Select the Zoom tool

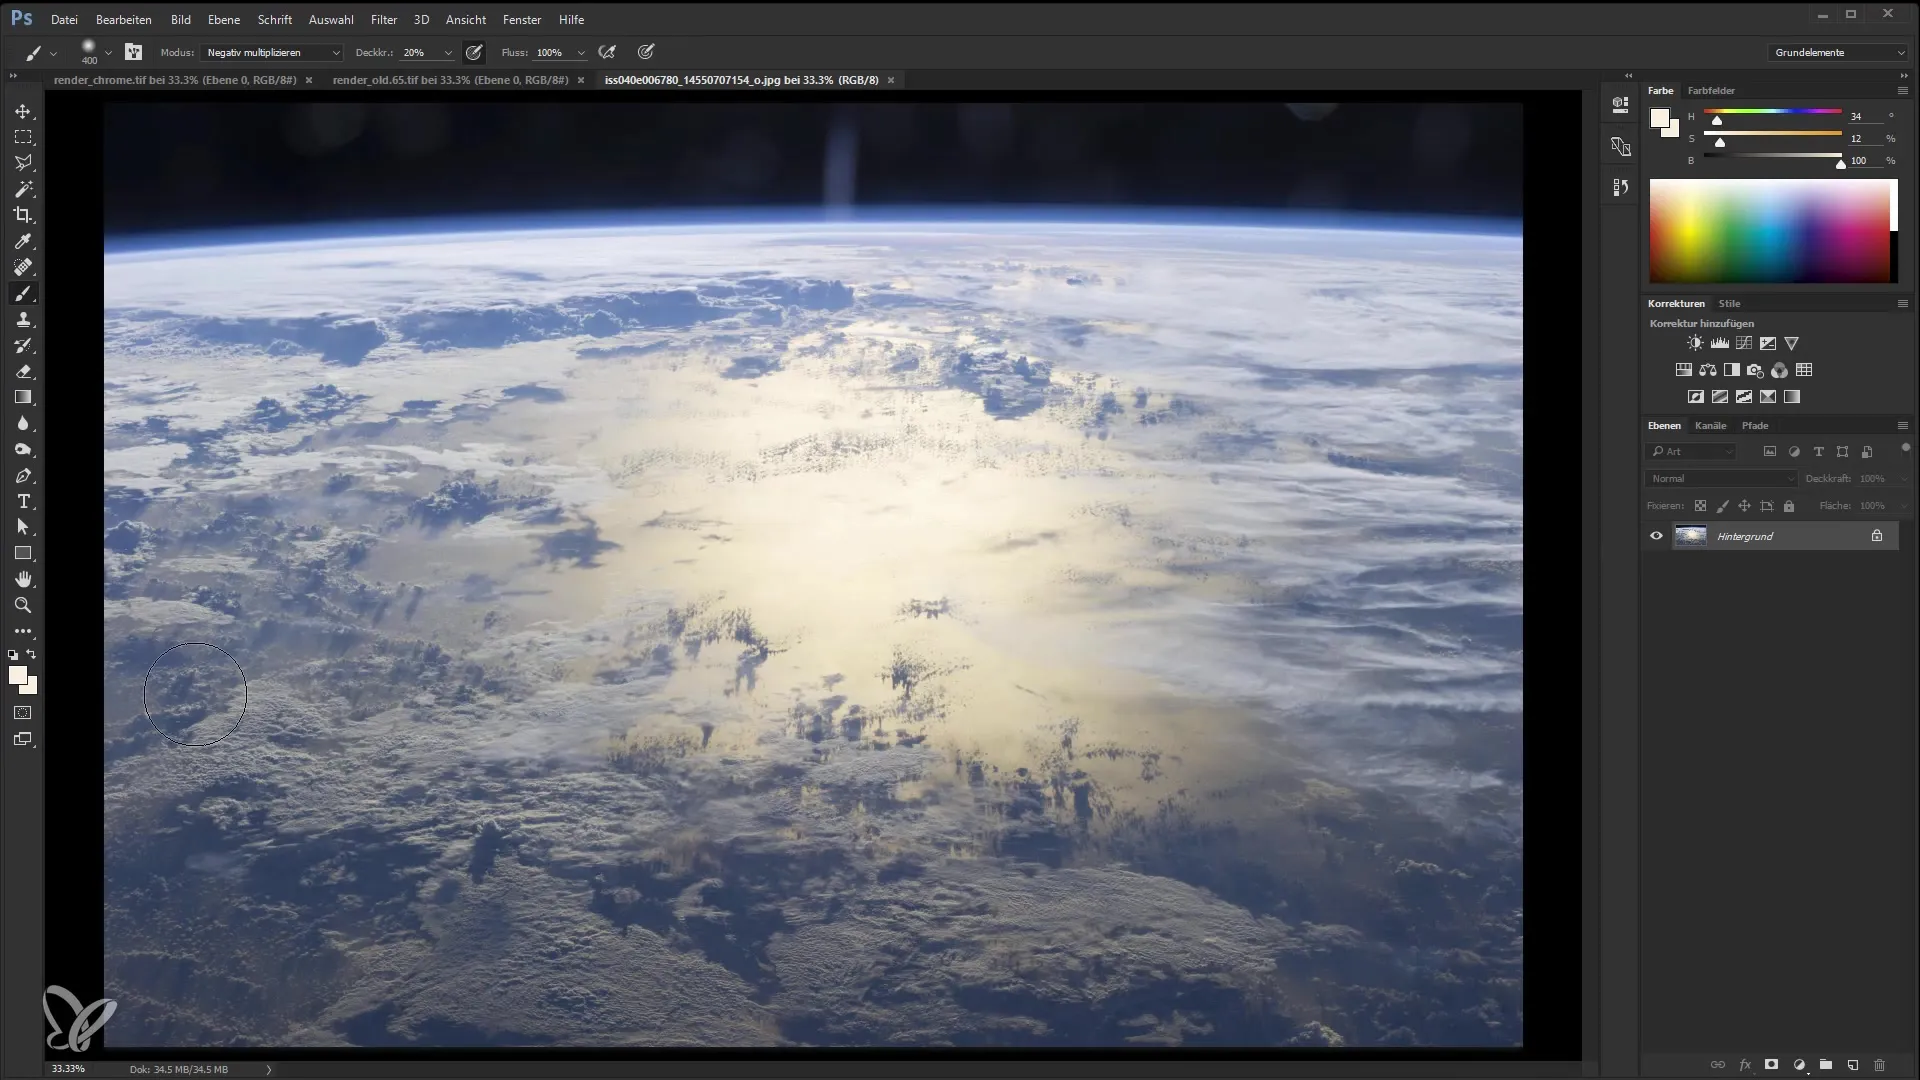tap(23, 605)
